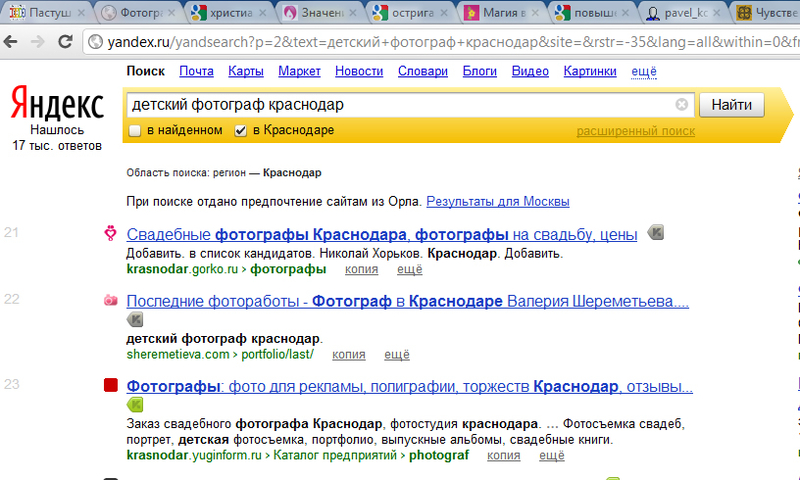Open the "расширенный поиск" advanced search link

click(635, 131)
